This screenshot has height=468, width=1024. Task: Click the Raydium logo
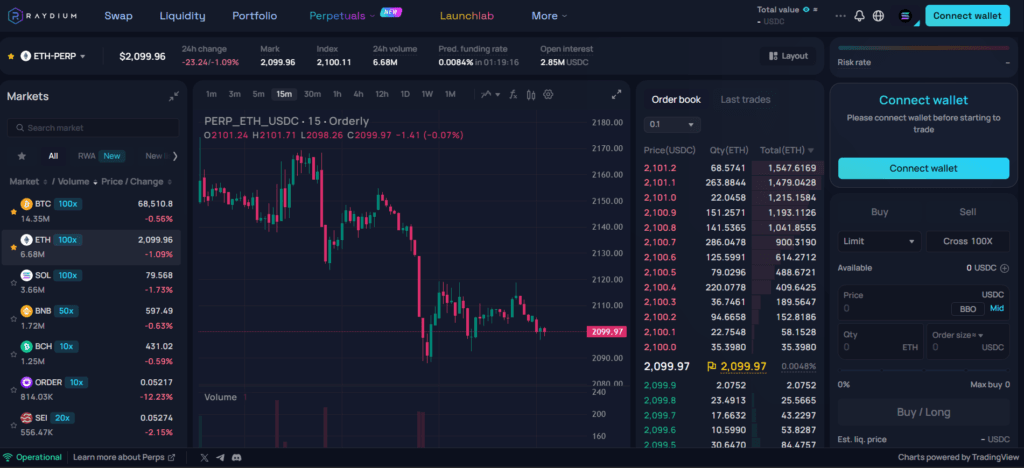42,16
